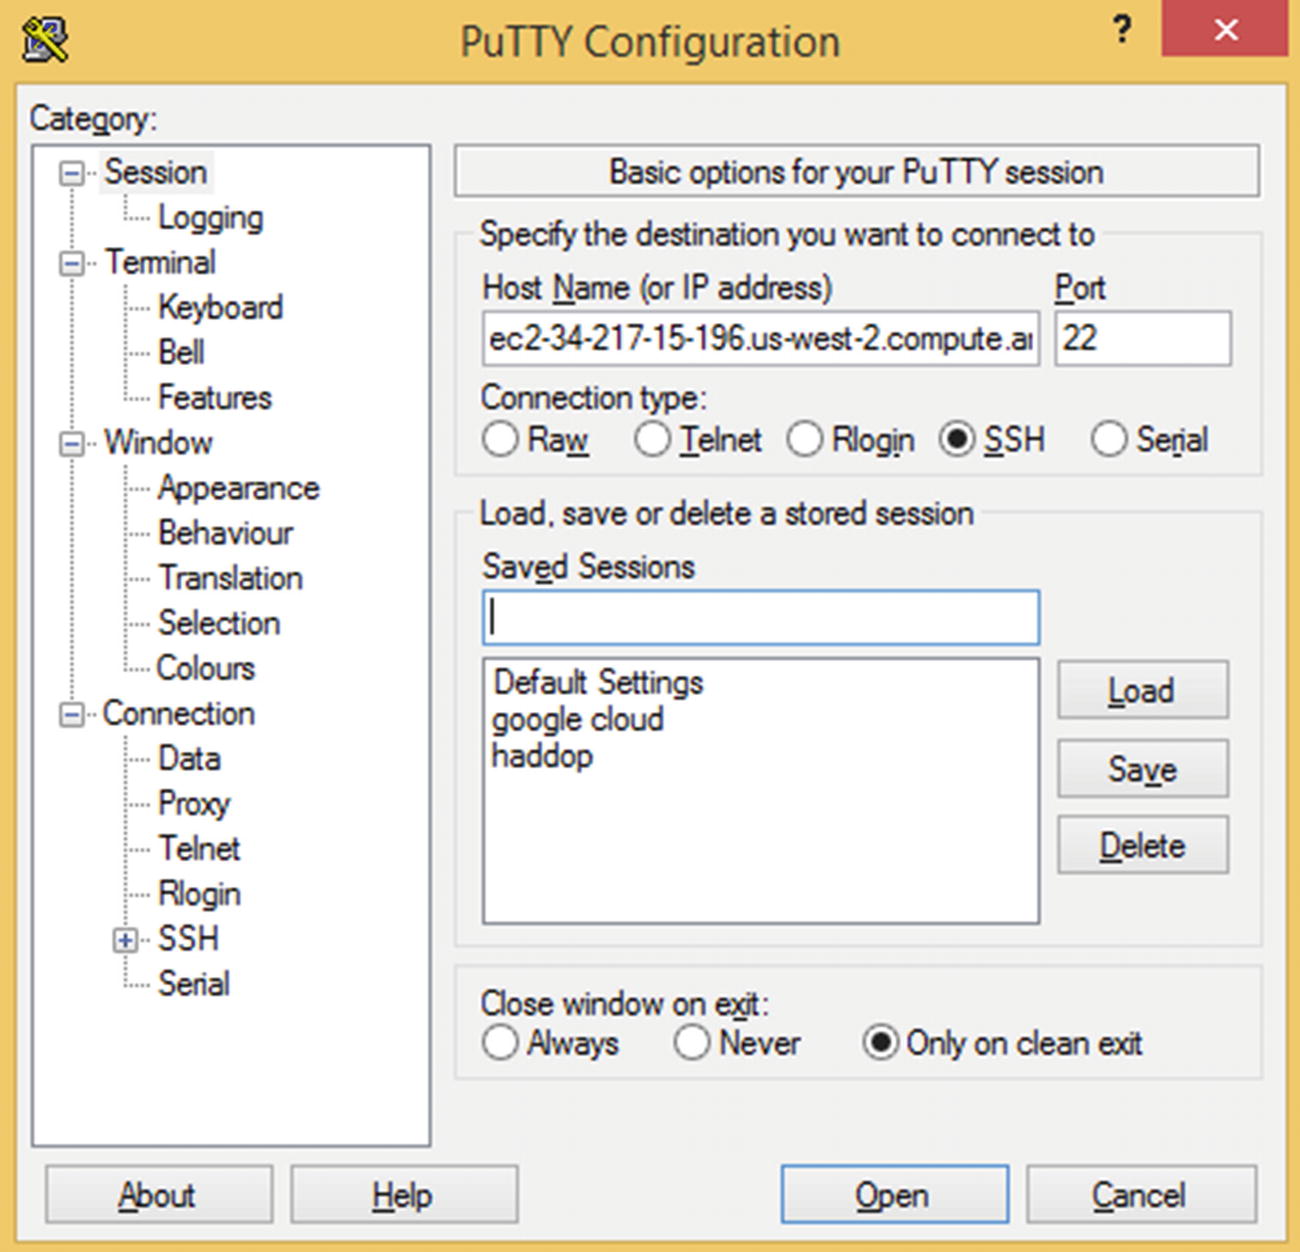1300x1252 pixels.
Task: Collapse the Connection category node
Action: 71,715
